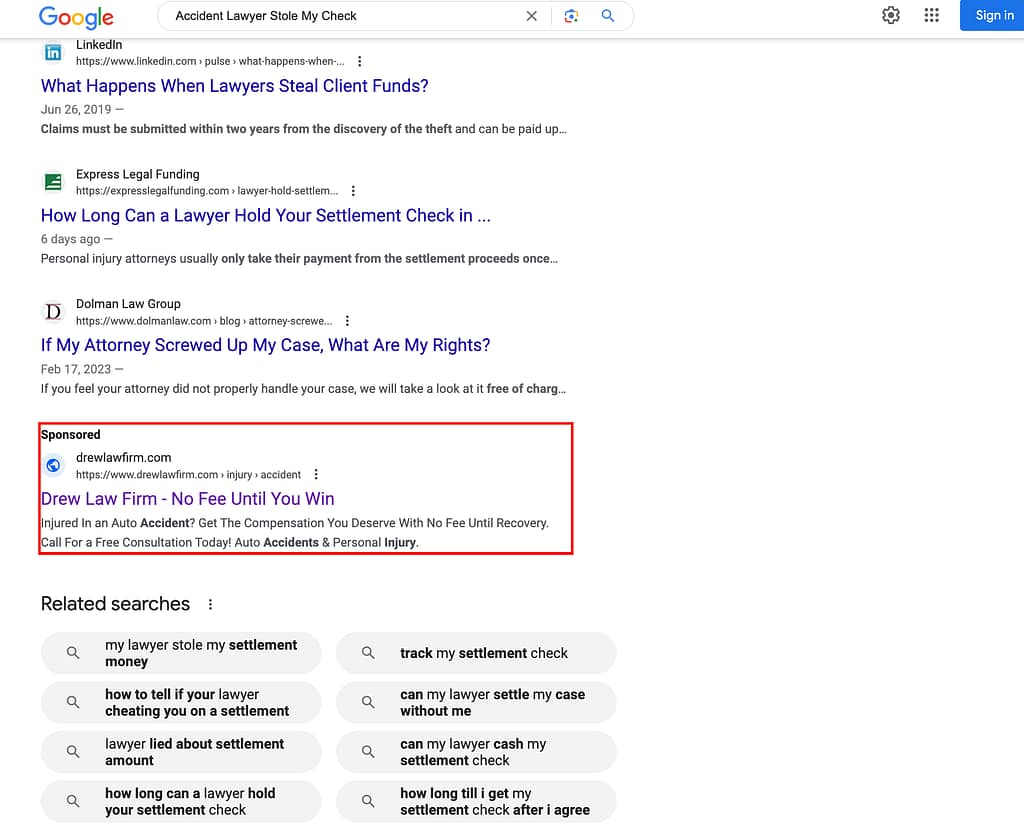Open three-dot menu beside Express Legal Funding URL
Screen dimensions: 1024x840
tap(353, 191)
